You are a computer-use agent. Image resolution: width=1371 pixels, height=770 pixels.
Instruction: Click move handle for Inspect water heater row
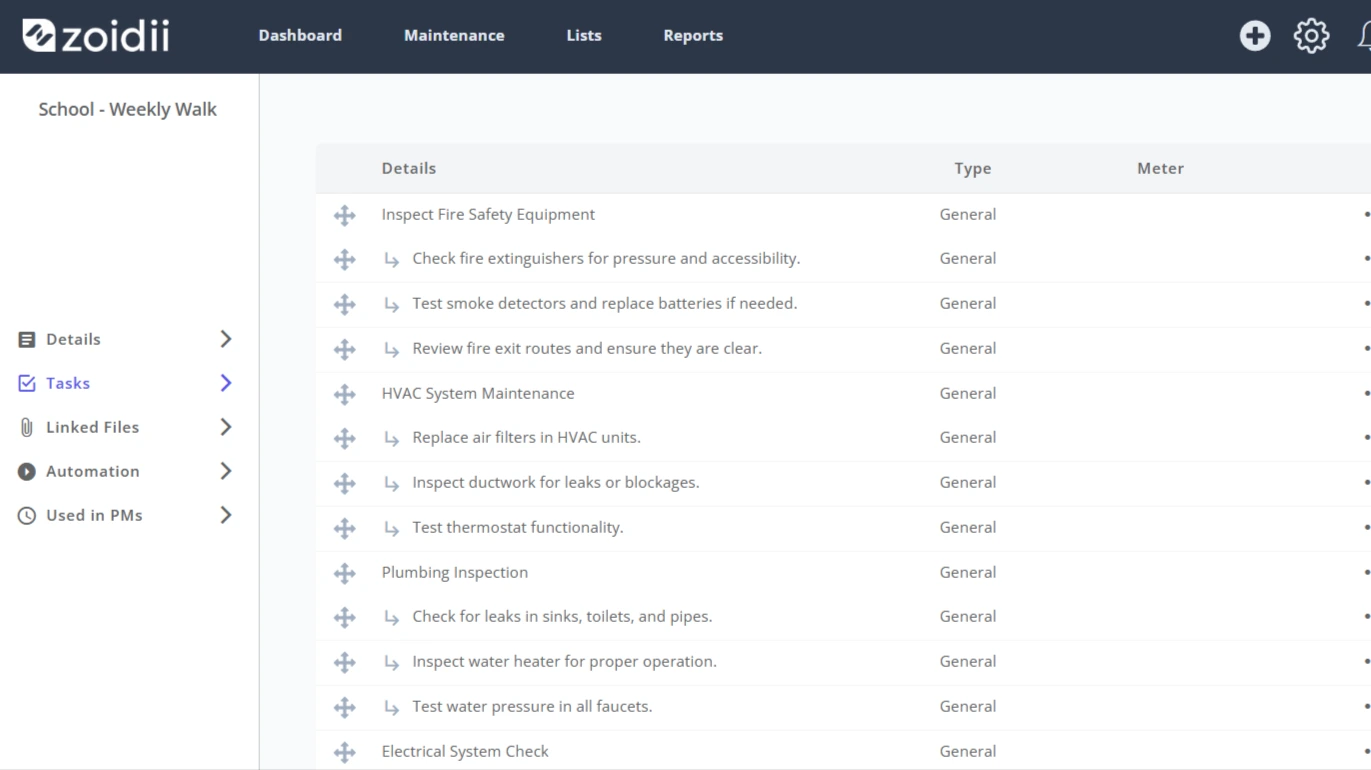345,662
